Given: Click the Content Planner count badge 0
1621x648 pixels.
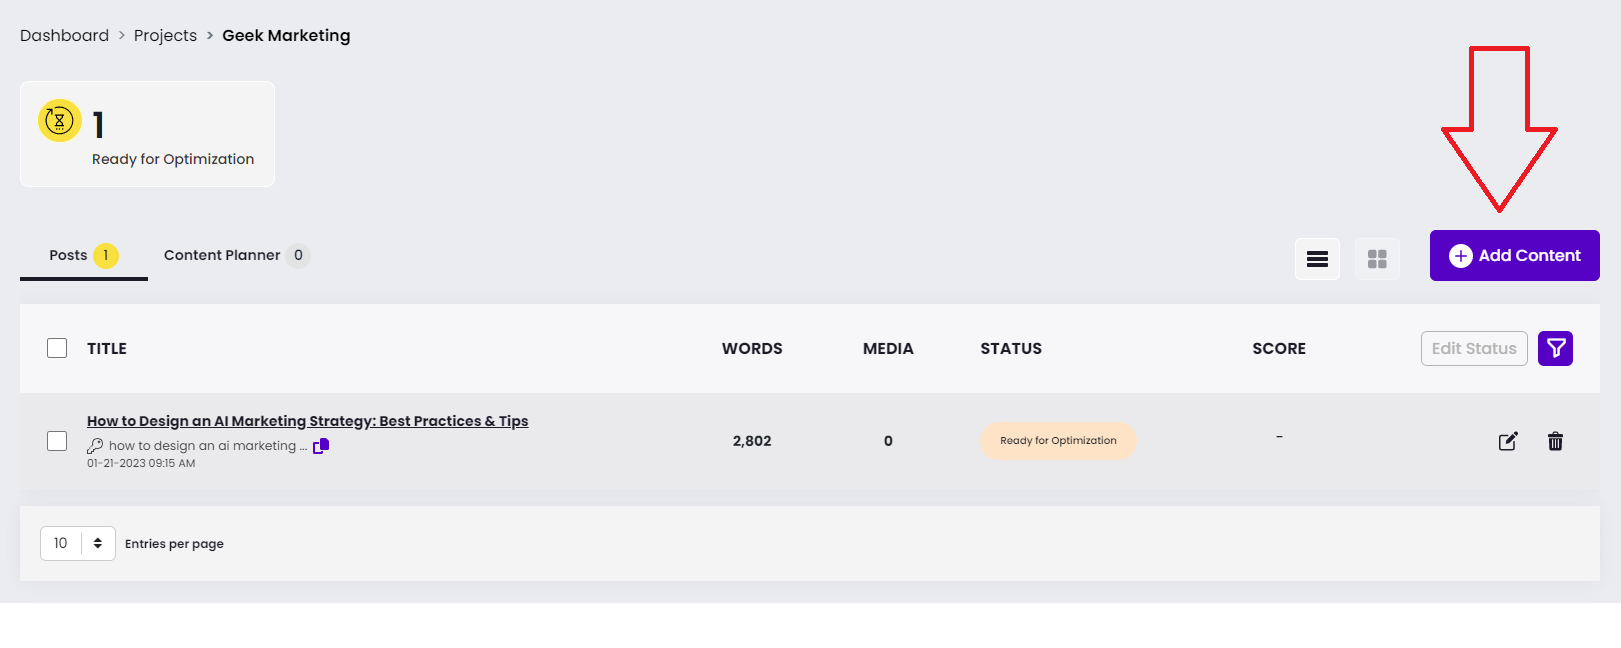Looking at the screenshot, I should (298, 255).
